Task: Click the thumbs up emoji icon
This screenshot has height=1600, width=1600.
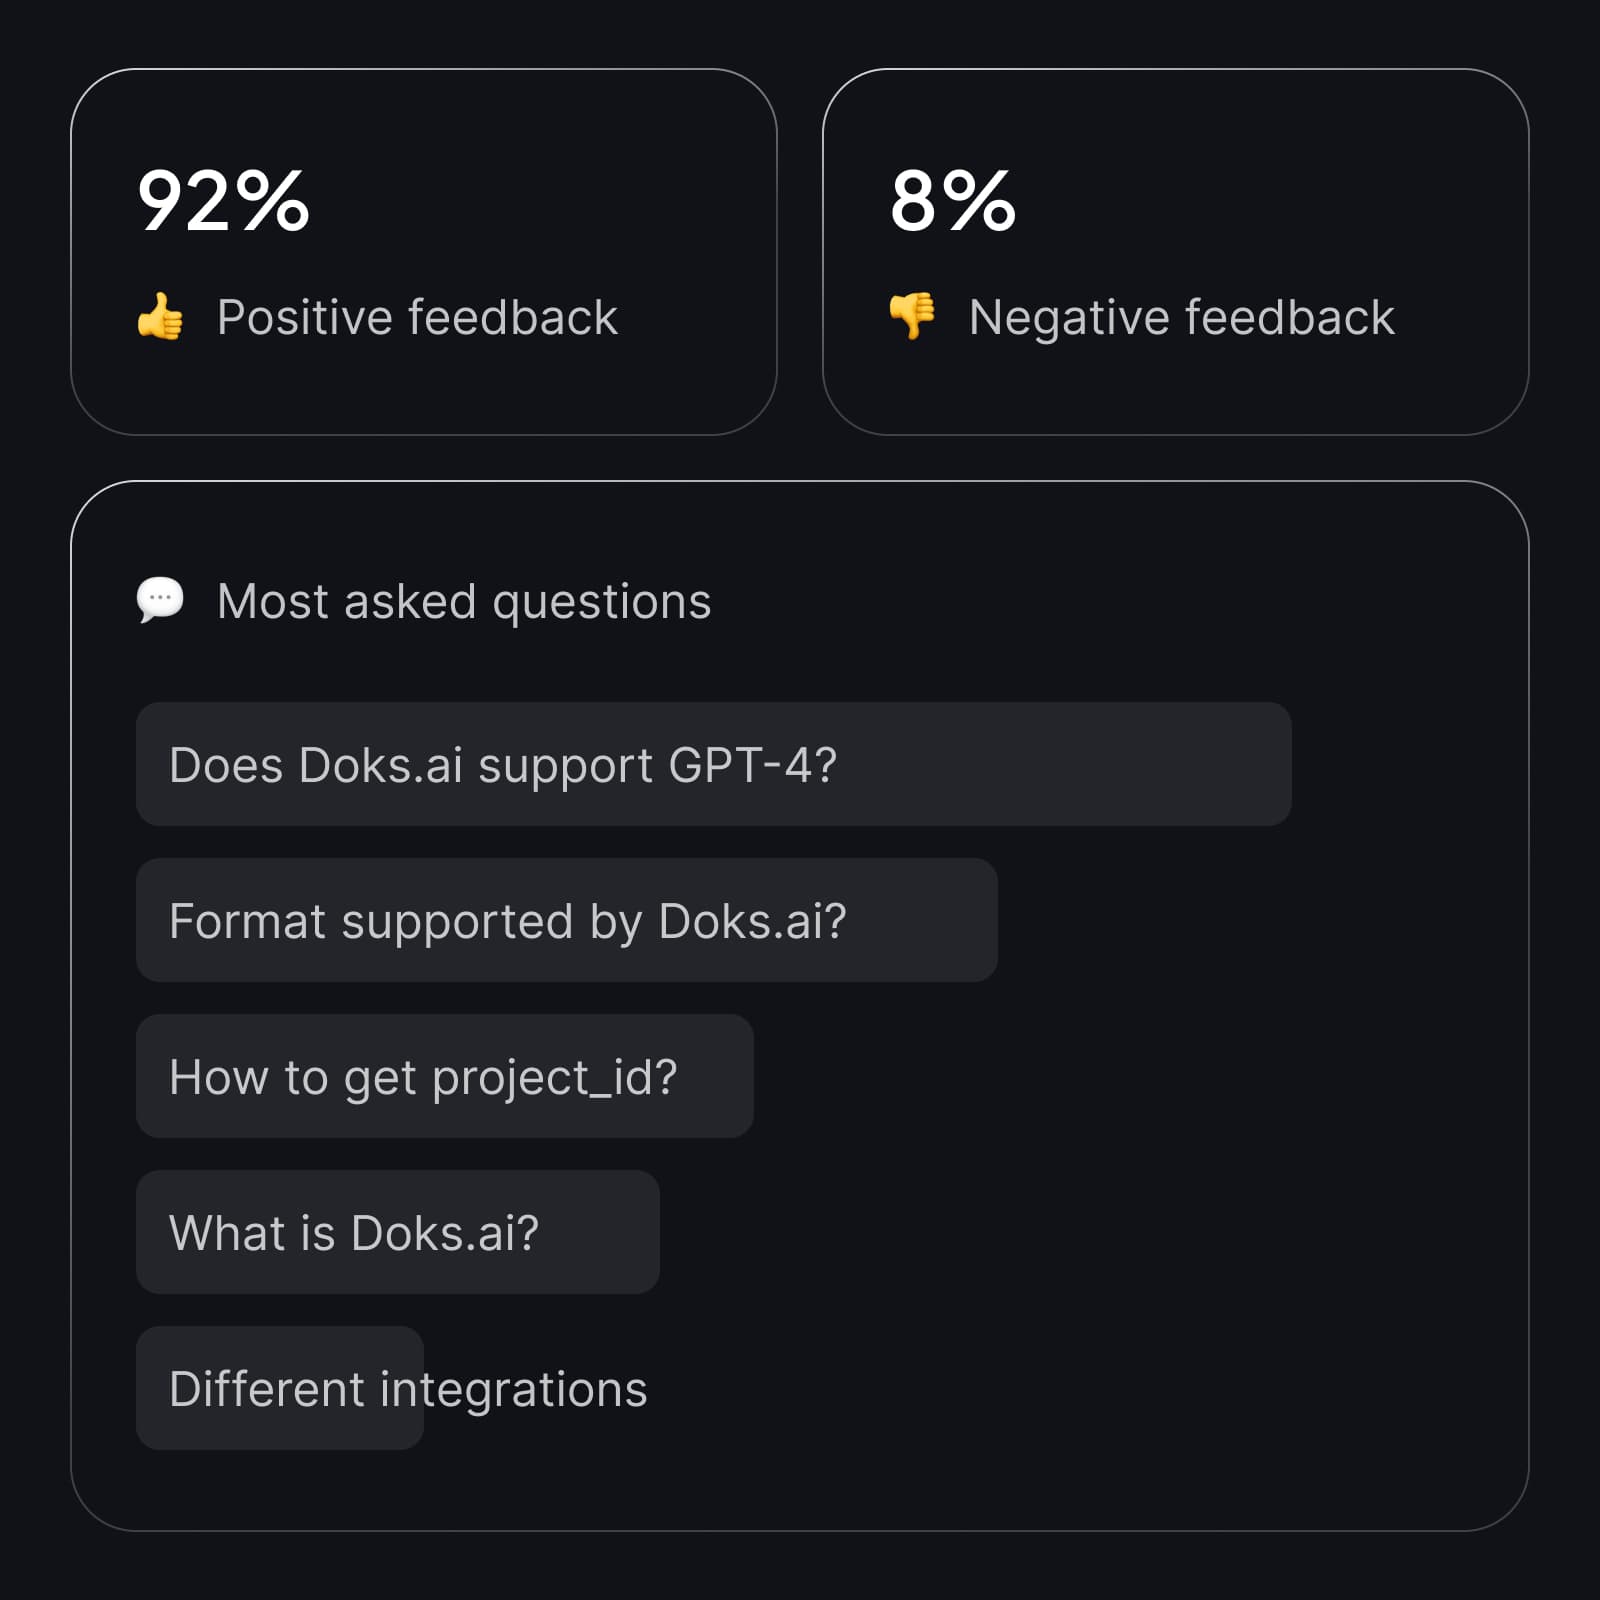Action: [x=160, y=317]
